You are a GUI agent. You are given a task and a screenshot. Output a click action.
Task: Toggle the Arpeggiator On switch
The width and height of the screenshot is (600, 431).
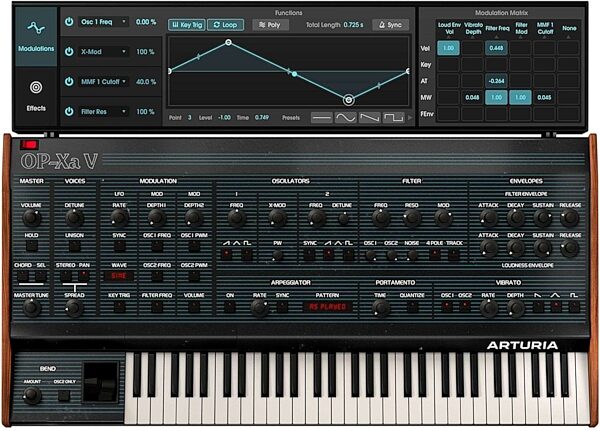pyautogui.click(x=230, y=307)
